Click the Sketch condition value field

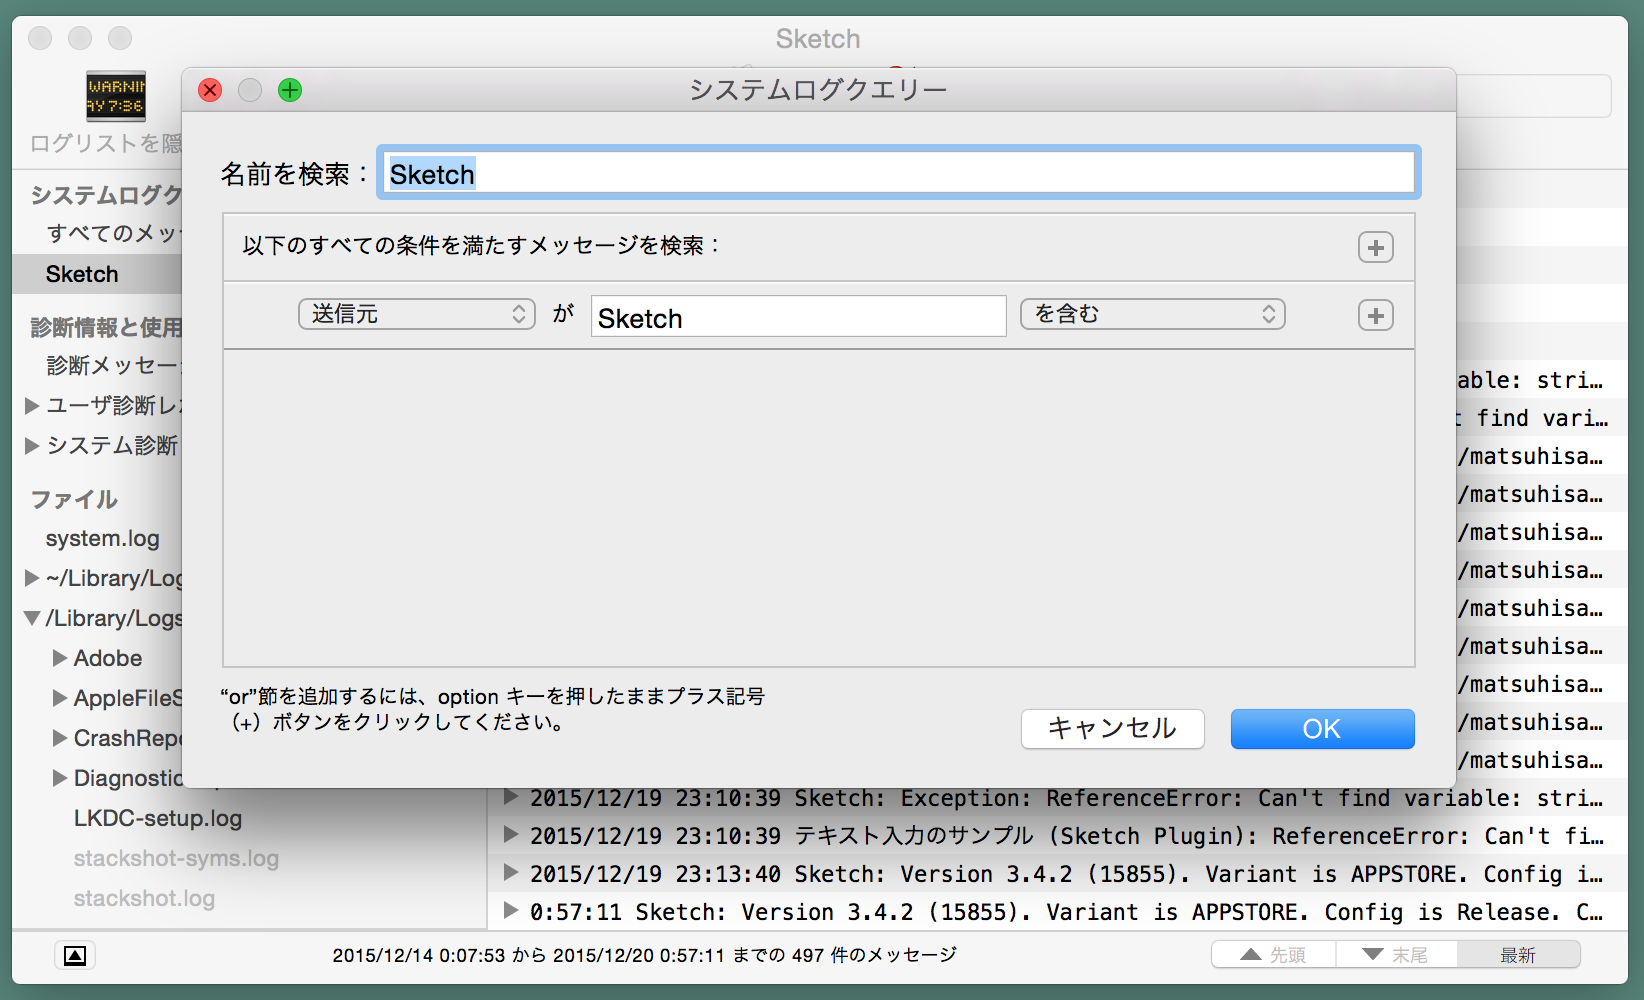[798, 316]
